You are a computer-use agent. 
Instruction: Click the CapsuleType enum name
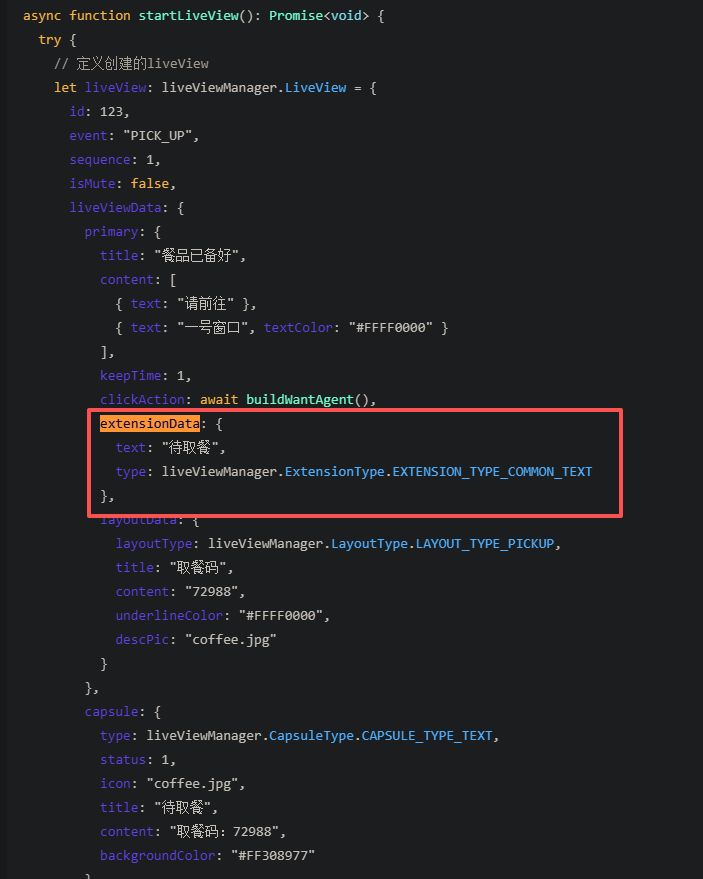coord(311,736)
